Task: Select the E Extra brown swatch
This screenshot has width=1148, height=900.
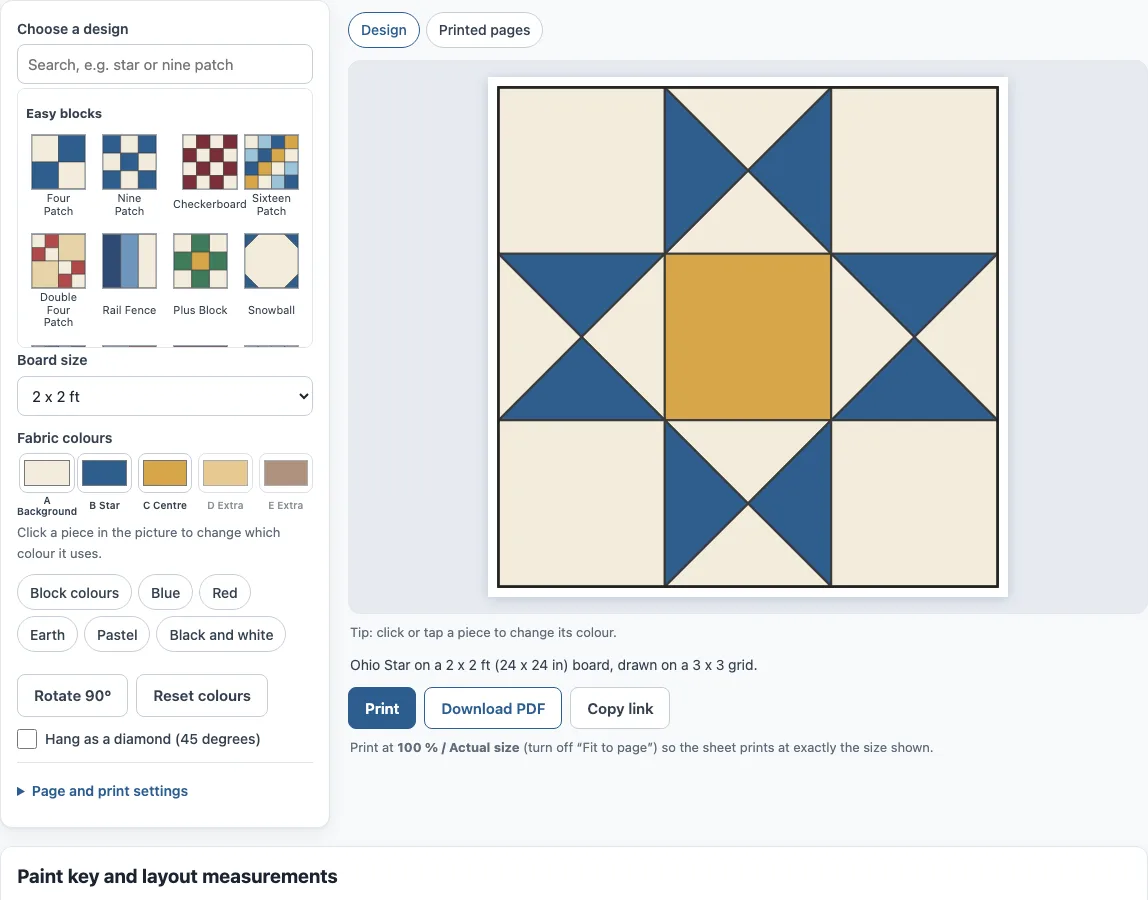Action: point(286,473)
